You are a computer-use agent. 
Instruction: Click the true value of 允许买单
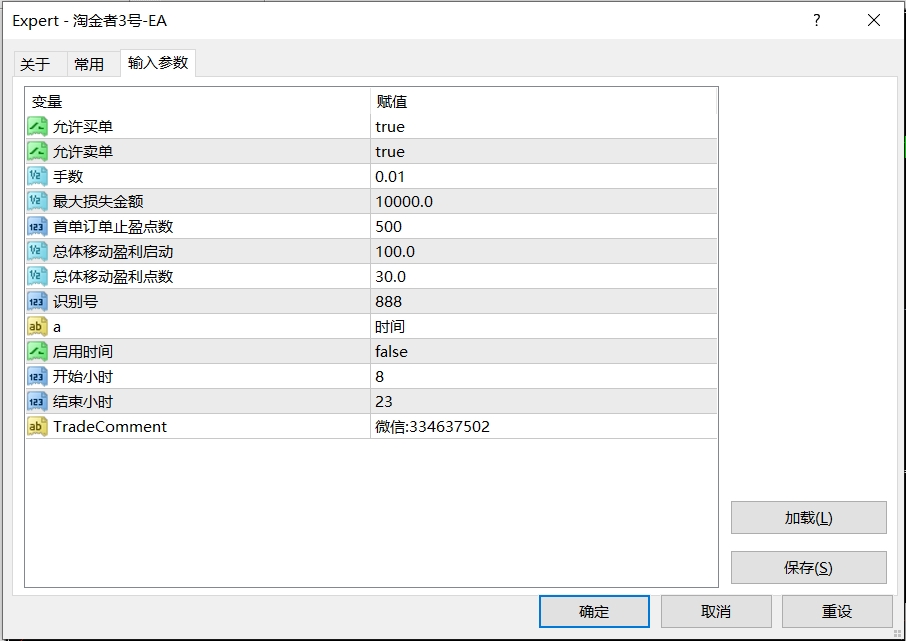coord(390,127)
